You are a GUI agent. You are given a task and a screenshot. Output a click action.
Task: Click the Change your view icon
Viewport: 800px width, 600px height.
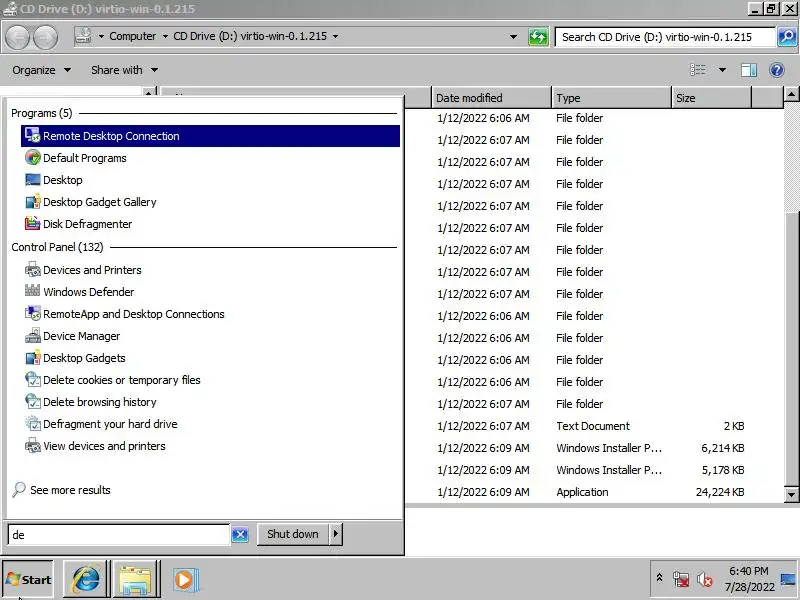click(697, 70)
